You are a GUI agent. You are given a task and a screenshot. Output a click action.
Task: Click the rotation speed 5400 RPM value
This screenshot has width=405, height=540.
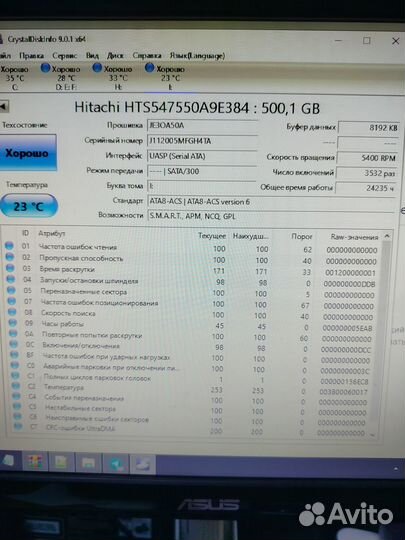[x=368, y=158]
